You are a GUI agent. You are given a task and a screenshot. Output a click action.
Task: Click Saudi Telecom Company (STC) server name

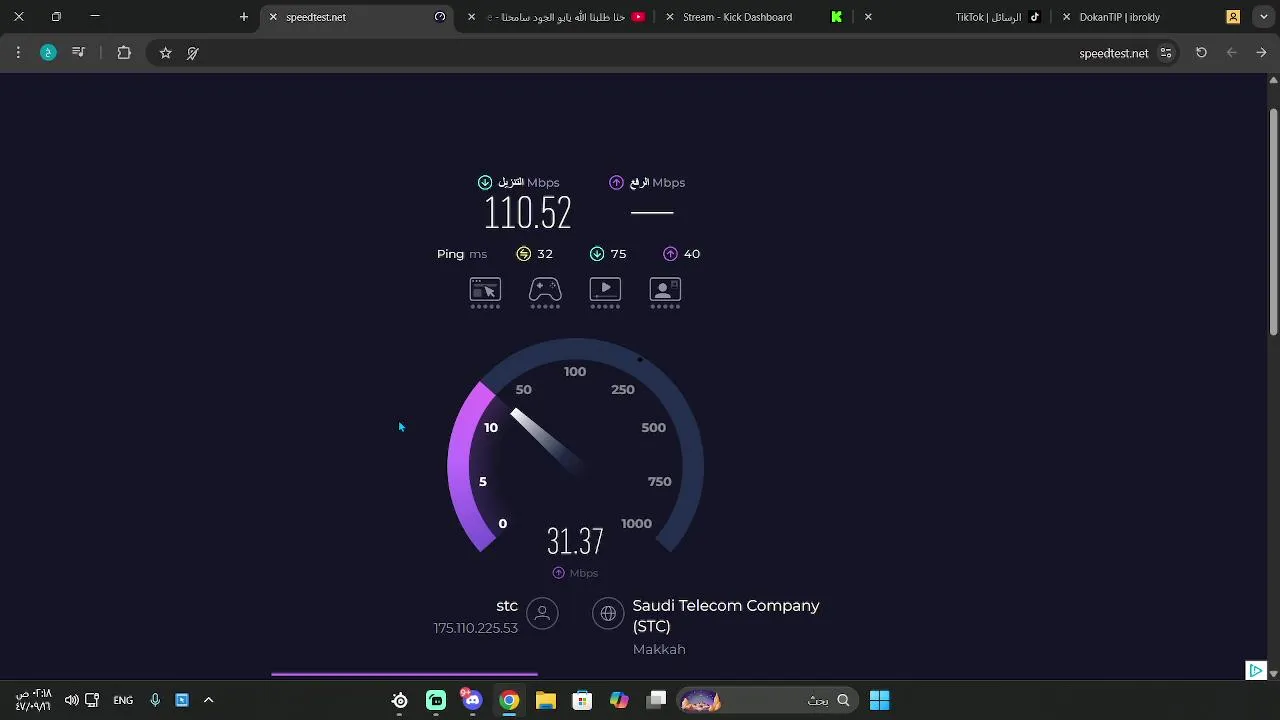pyautogui.click(x=726, y=616)
